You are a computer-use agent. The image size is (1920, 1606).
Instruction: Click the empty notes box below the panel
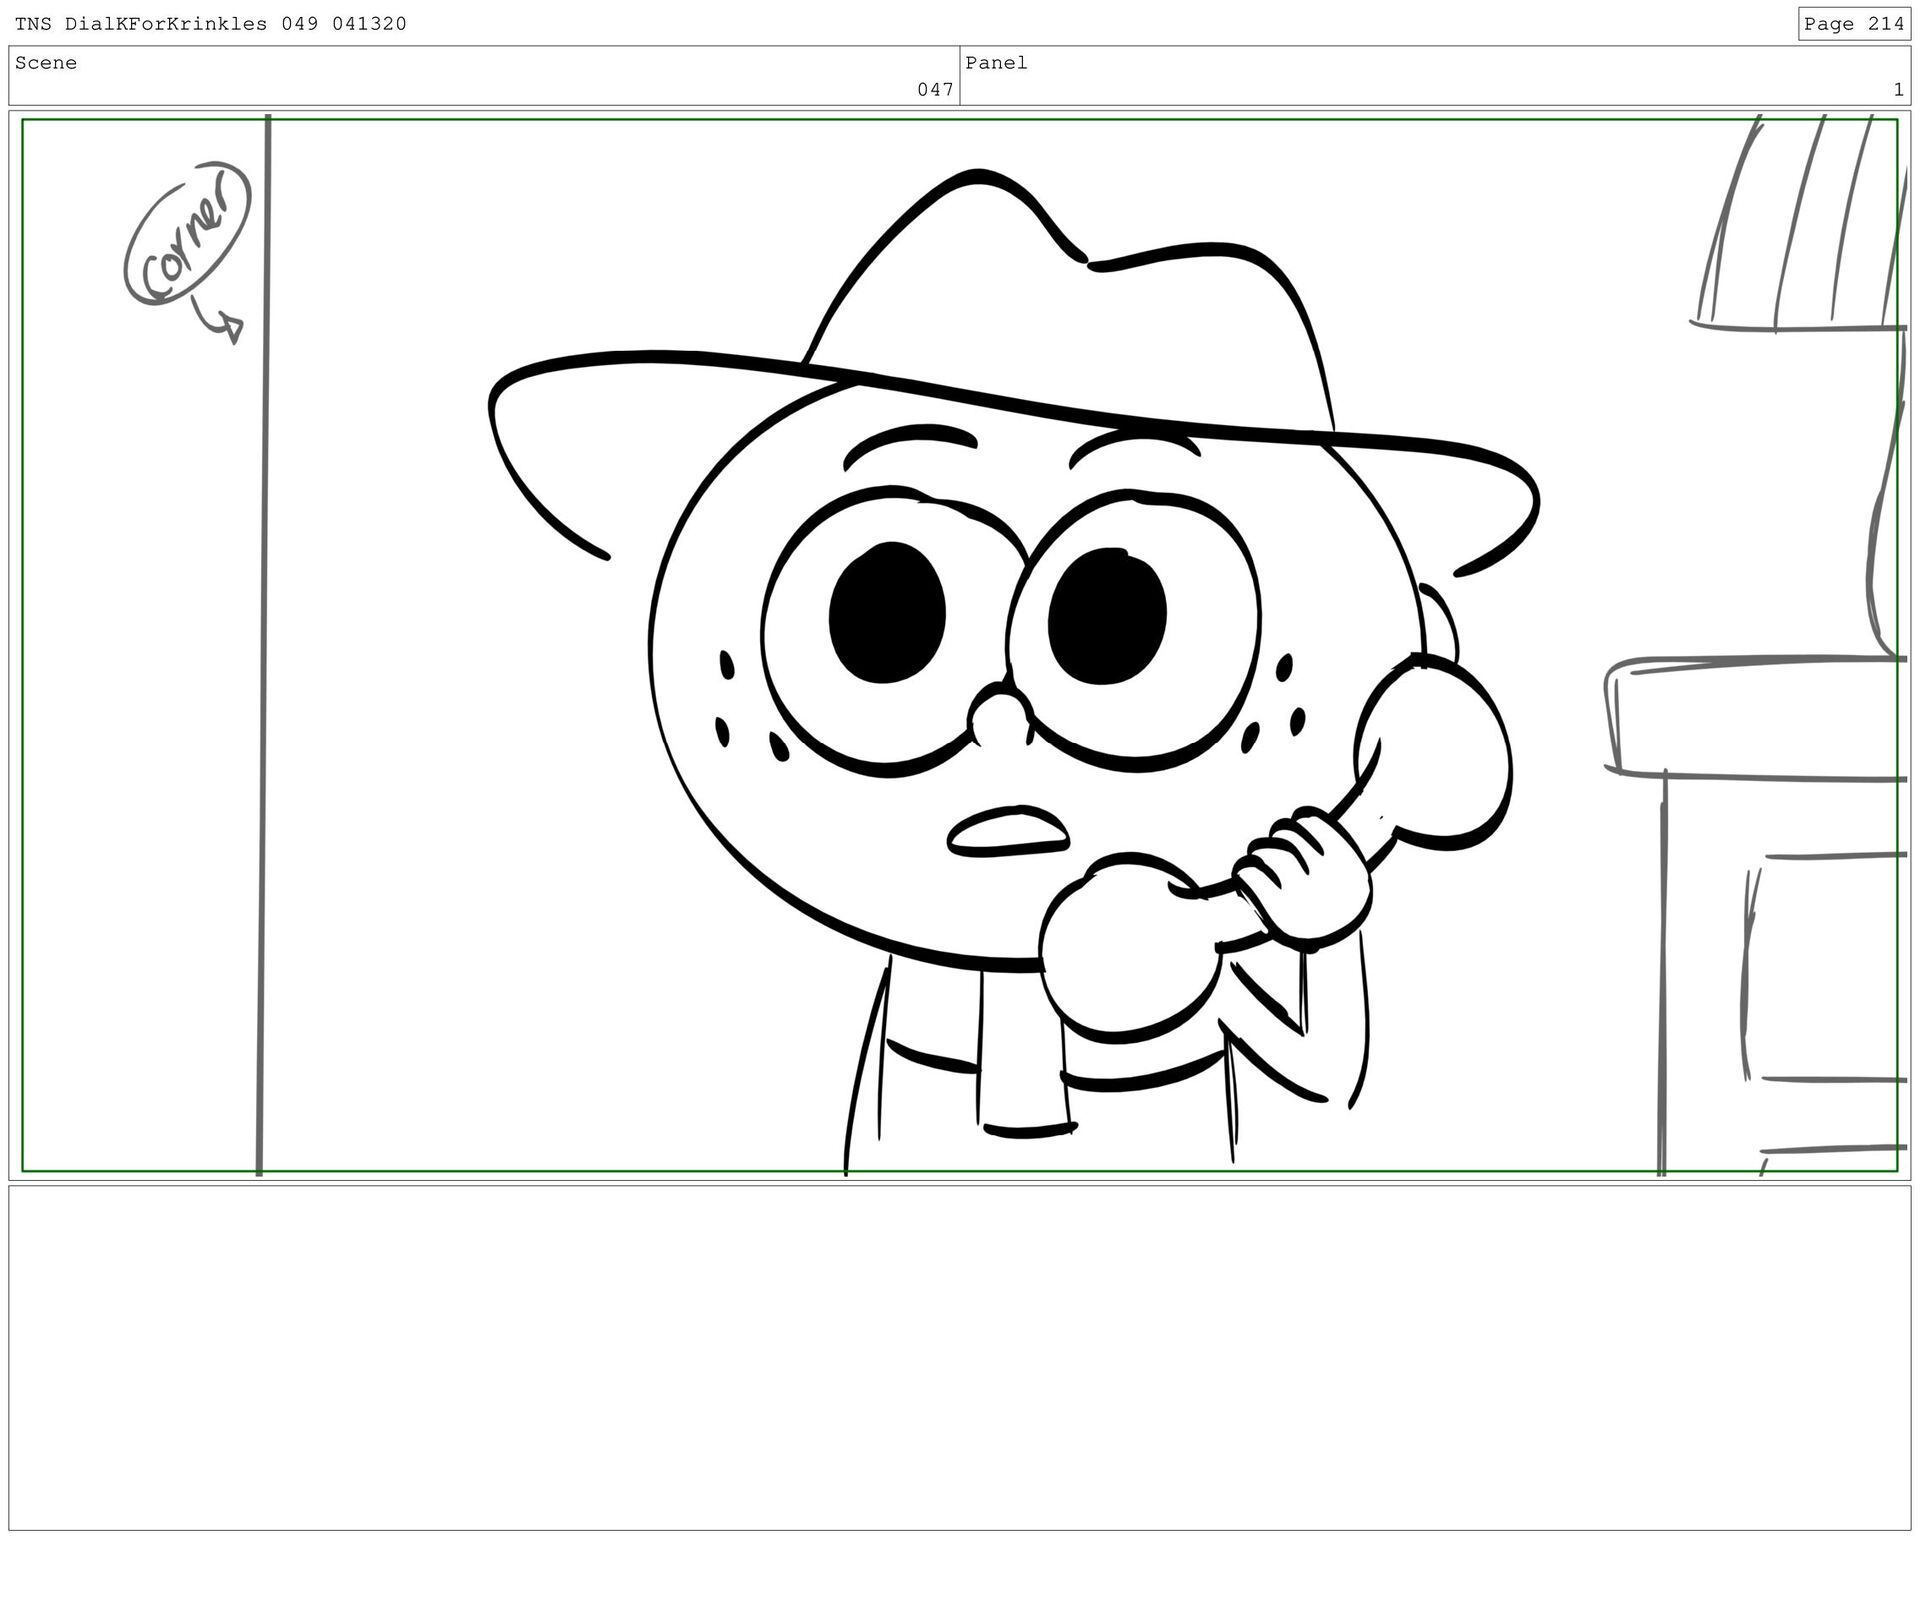point(960,1357)
